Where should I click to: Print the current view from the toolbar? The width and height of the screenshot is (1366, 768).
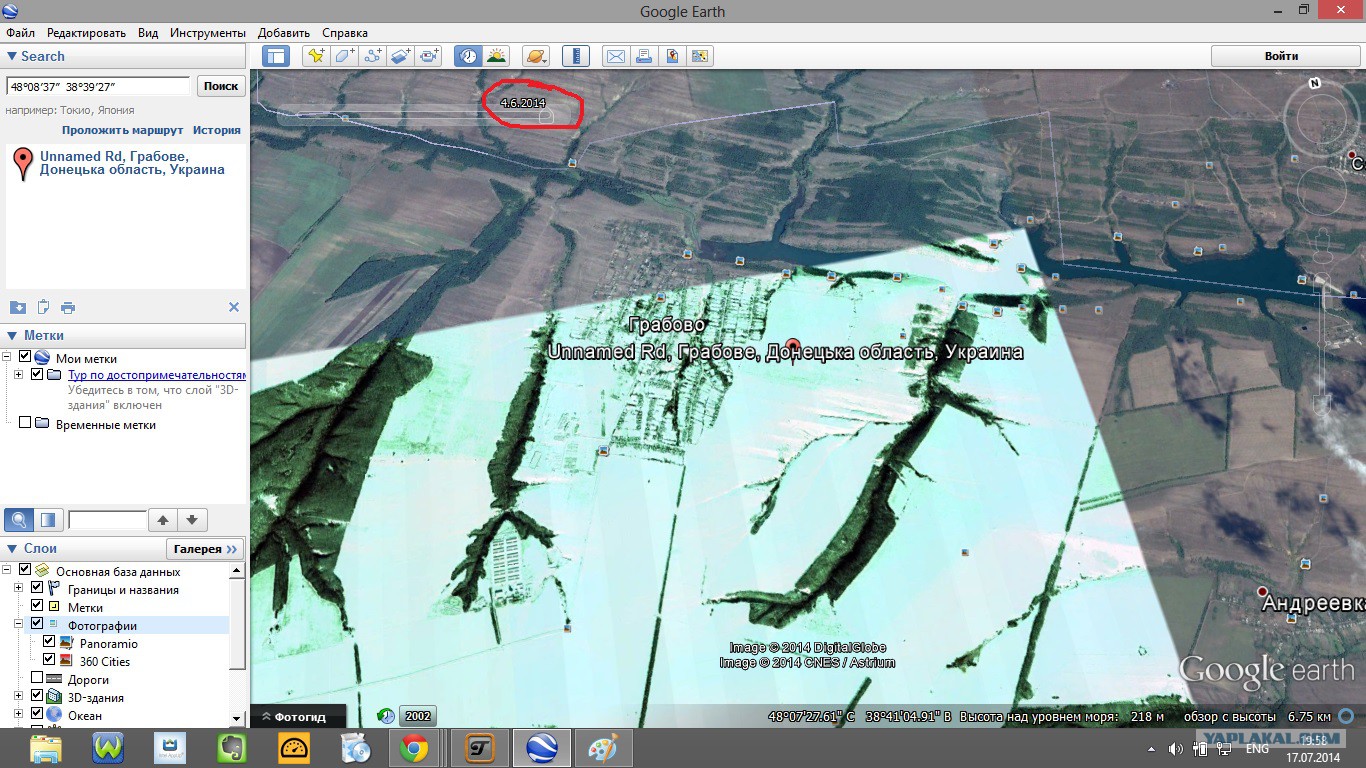[644, 56]
